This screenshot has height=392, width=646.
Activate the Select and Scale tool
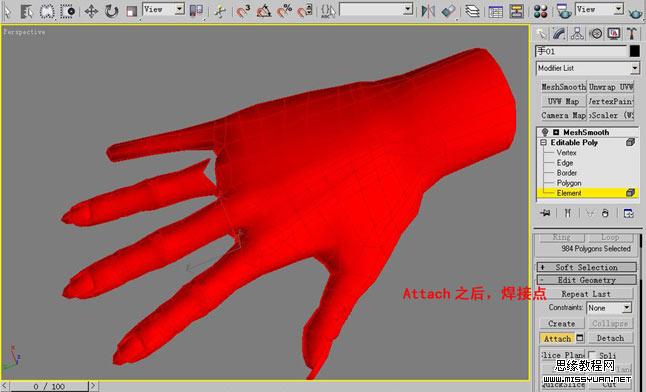(131, 11)
